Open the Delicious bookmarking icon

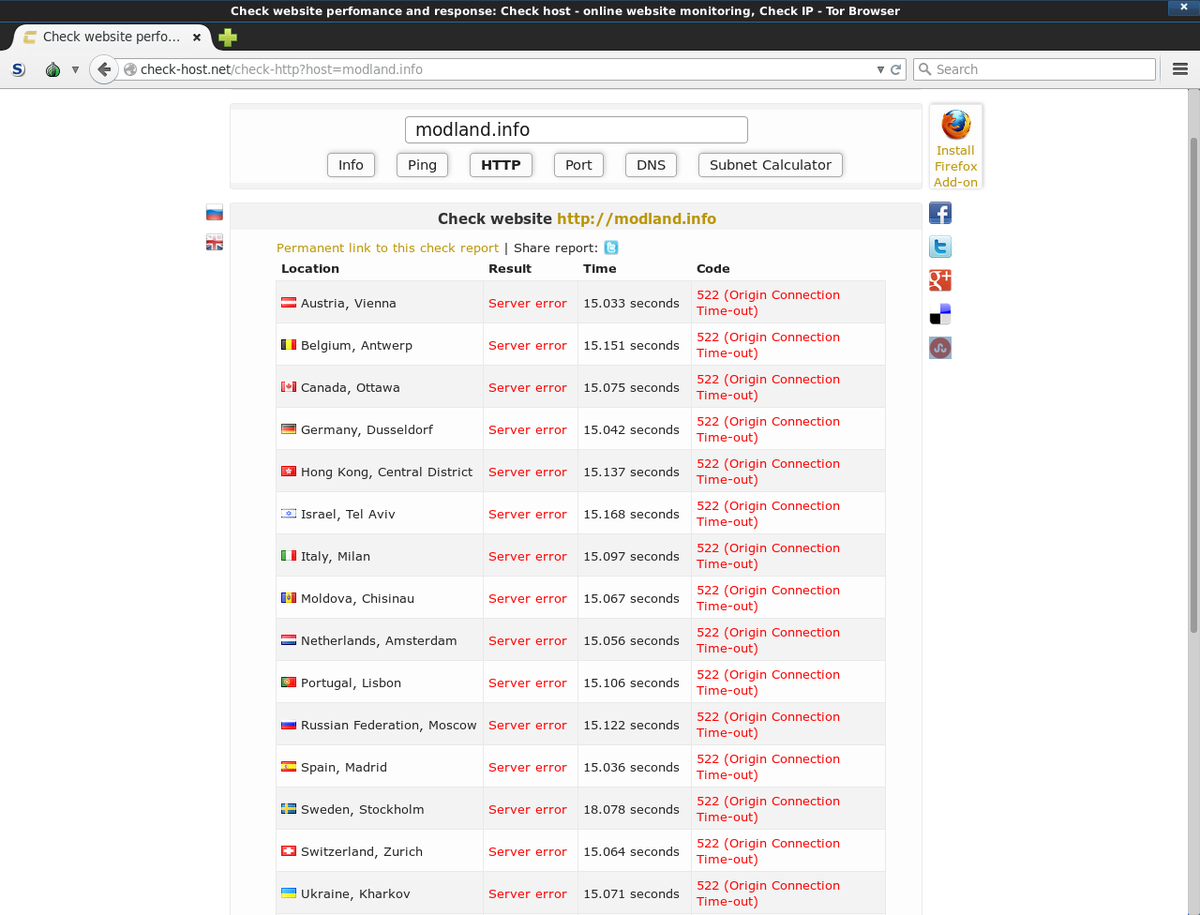[x=939, y=313]
